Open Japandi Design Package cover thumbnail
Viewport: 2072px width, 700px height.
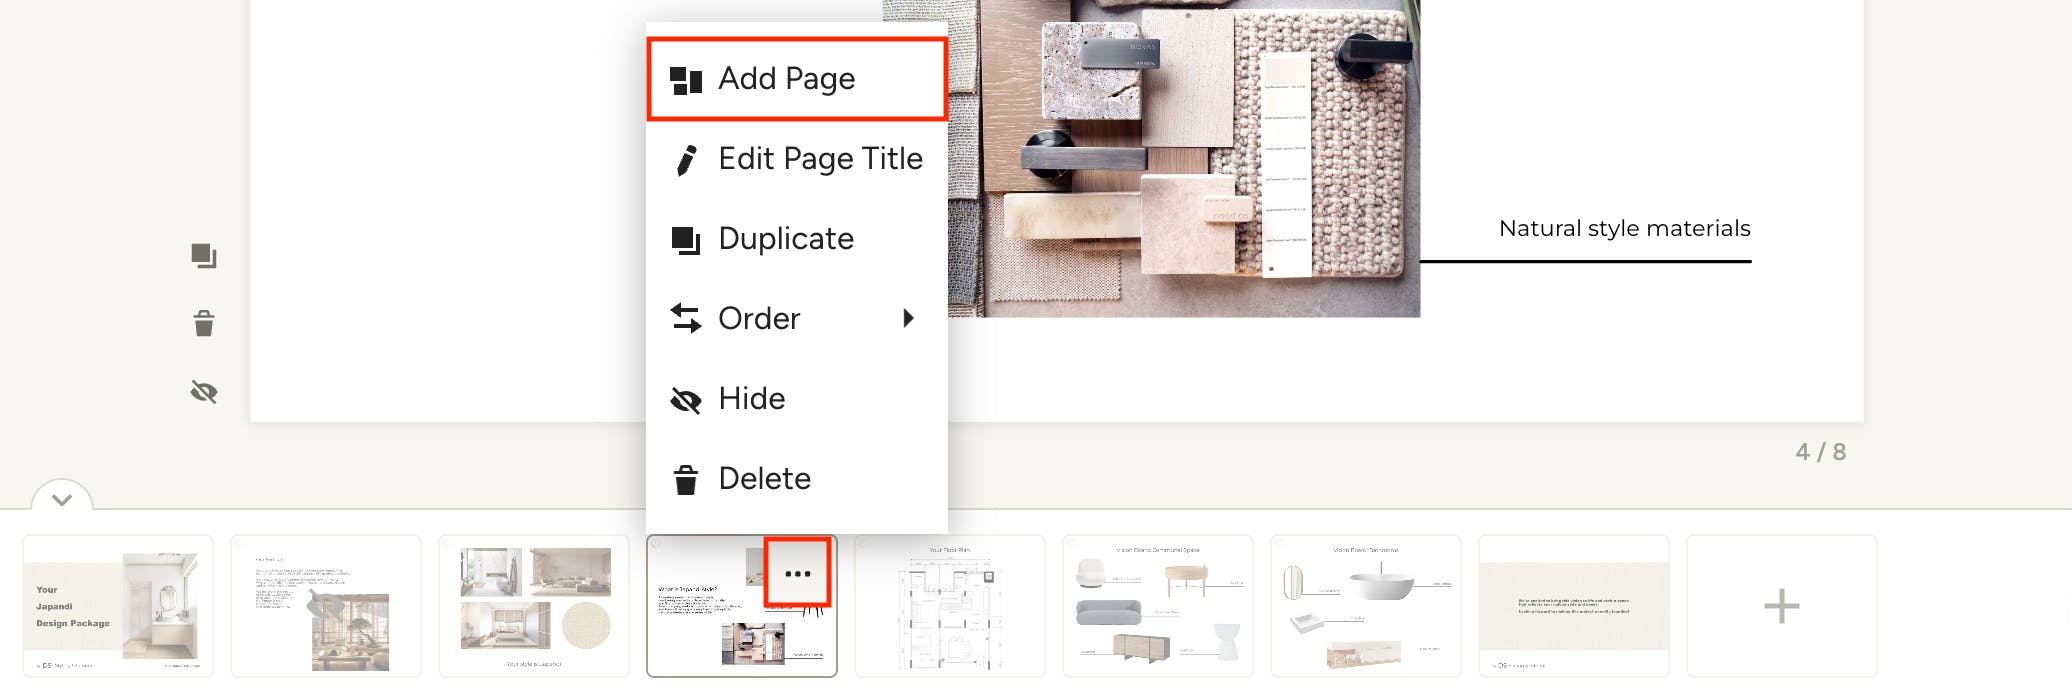point(118,606)
